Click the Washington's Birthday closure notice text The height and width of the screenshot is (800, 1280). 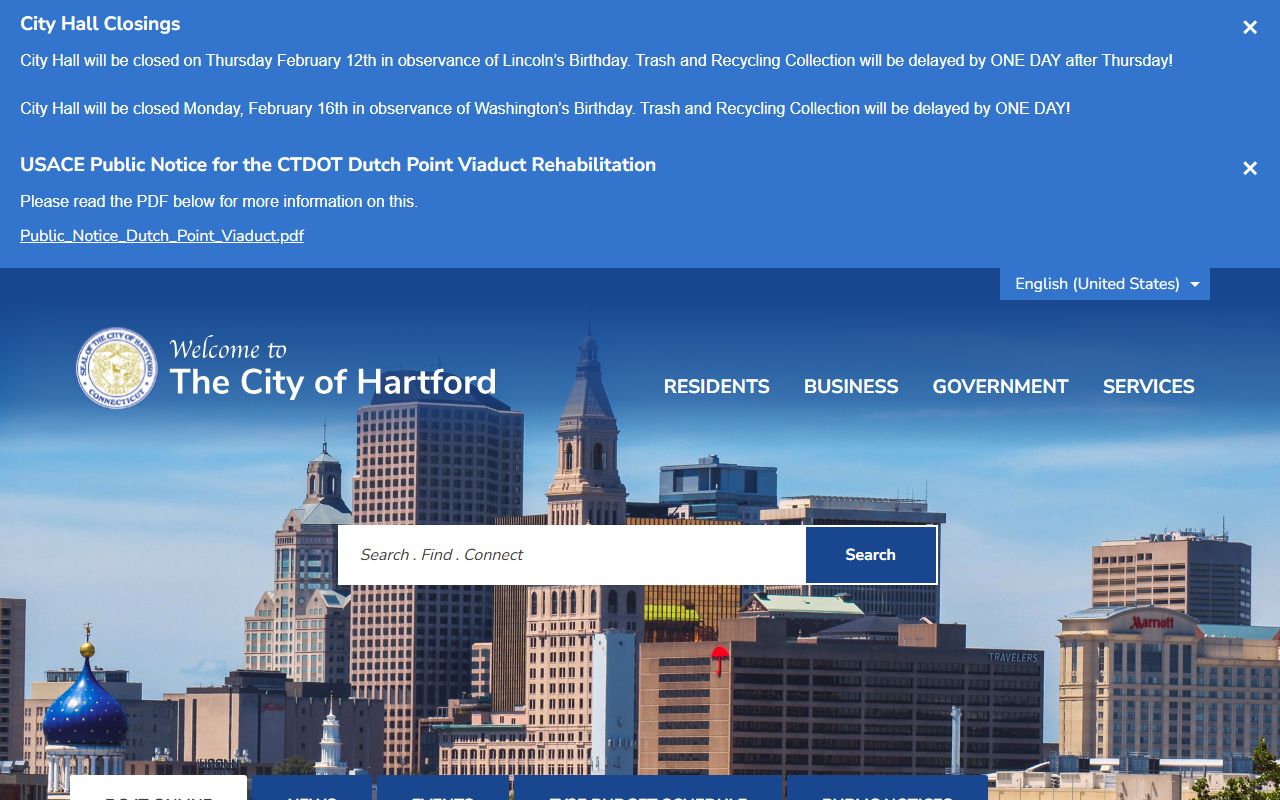[x=545, y=109]
